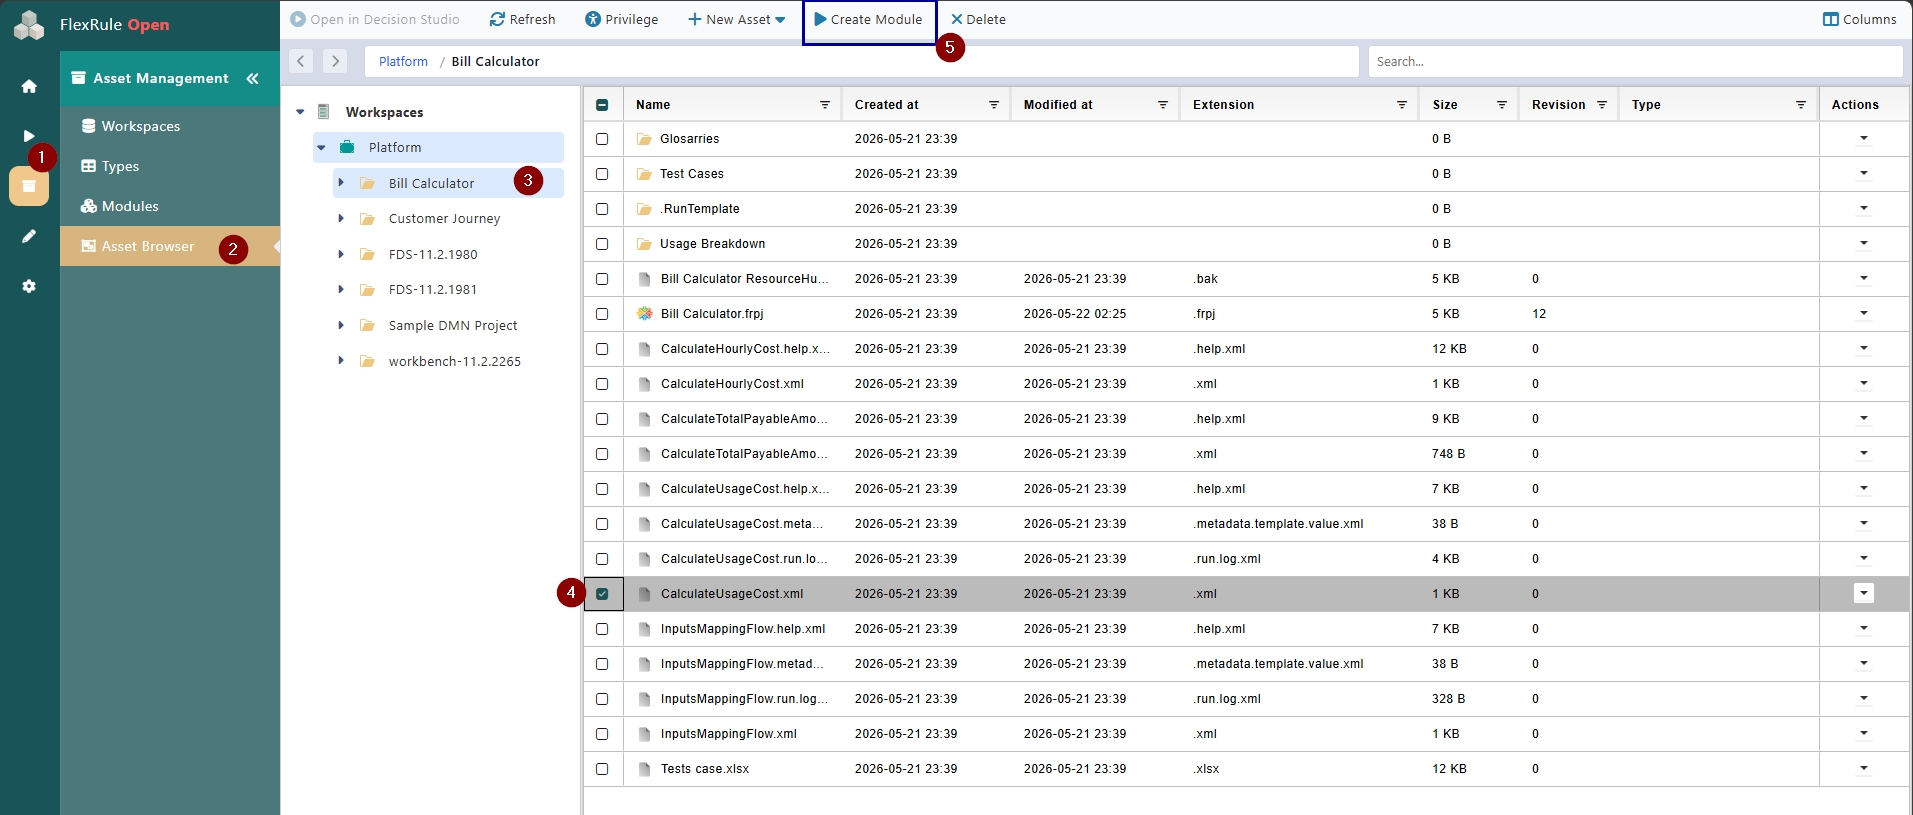This screenshot has width=1913, height=815.
Task: Click the CalculateHourlyCost.help.xml file name
Action: point(745,349)
